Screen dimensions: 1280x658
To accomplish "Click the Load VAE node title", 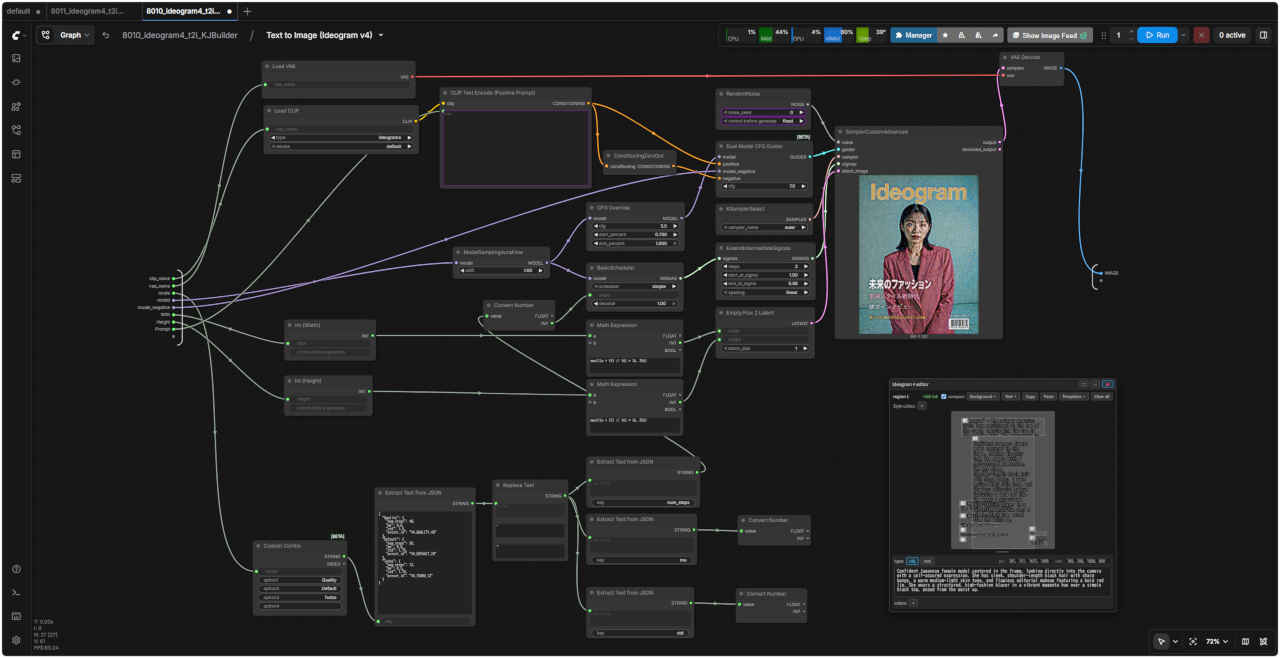I will pyautogui.click(x=284, y=66).
